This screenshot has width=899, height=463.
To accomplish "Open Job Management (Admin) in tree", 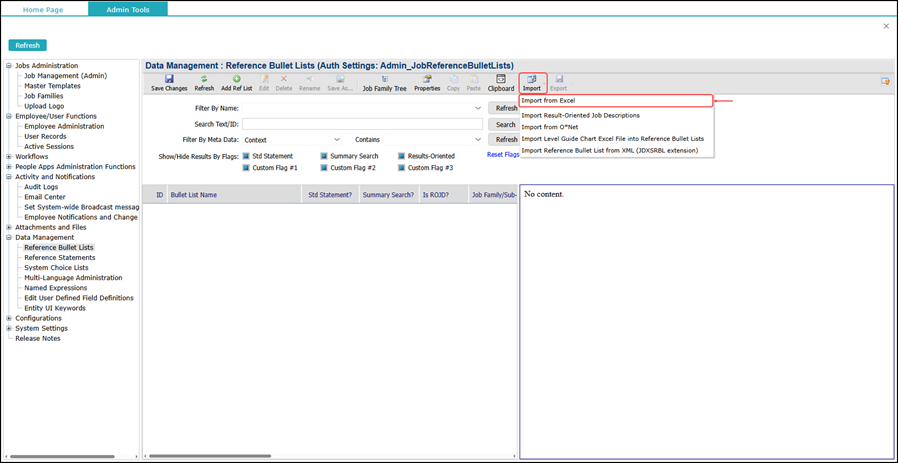I will (65, 76).
